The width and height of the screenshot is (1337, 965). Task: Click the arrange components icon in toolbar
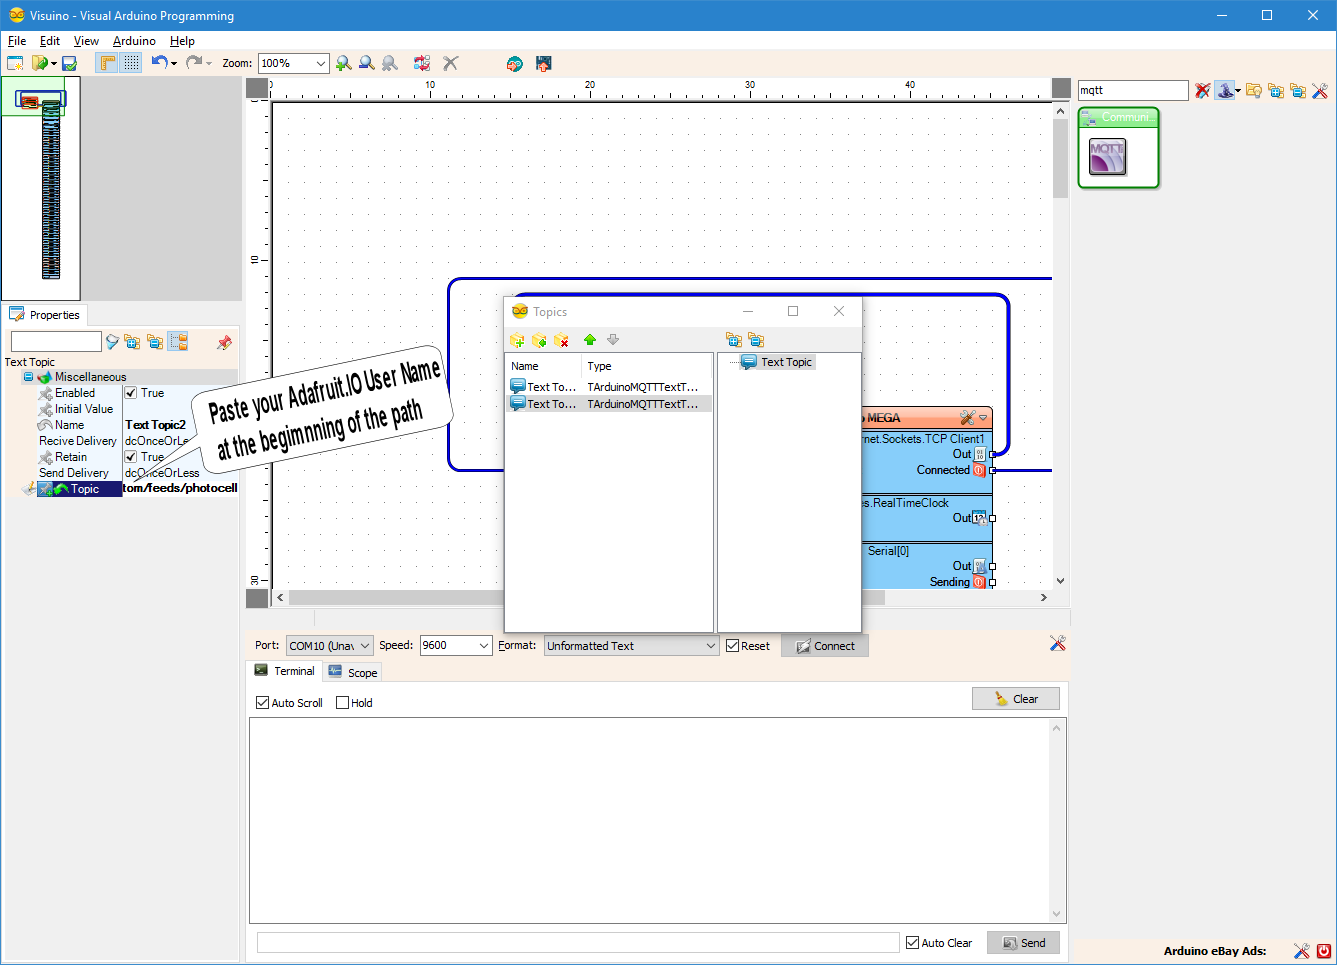tap(422, 63)
